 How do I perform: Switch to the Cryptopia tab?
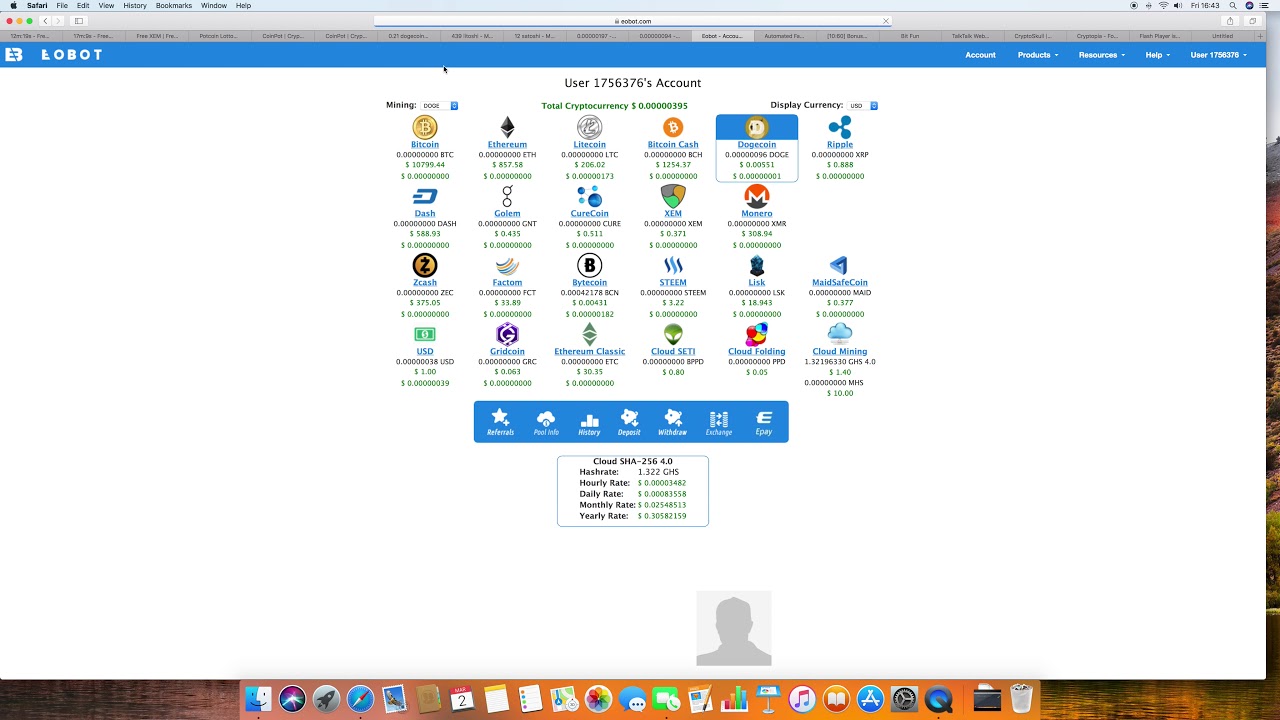point(1097,36)
